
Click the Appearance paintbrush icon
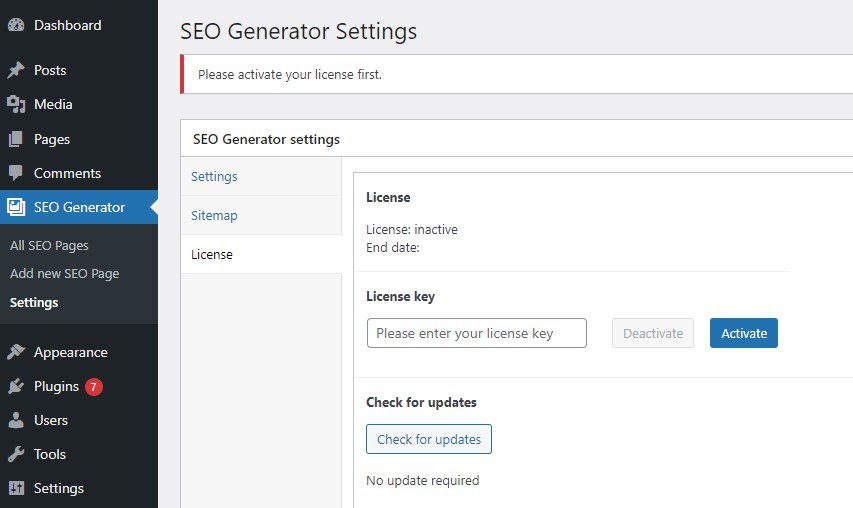16,352
